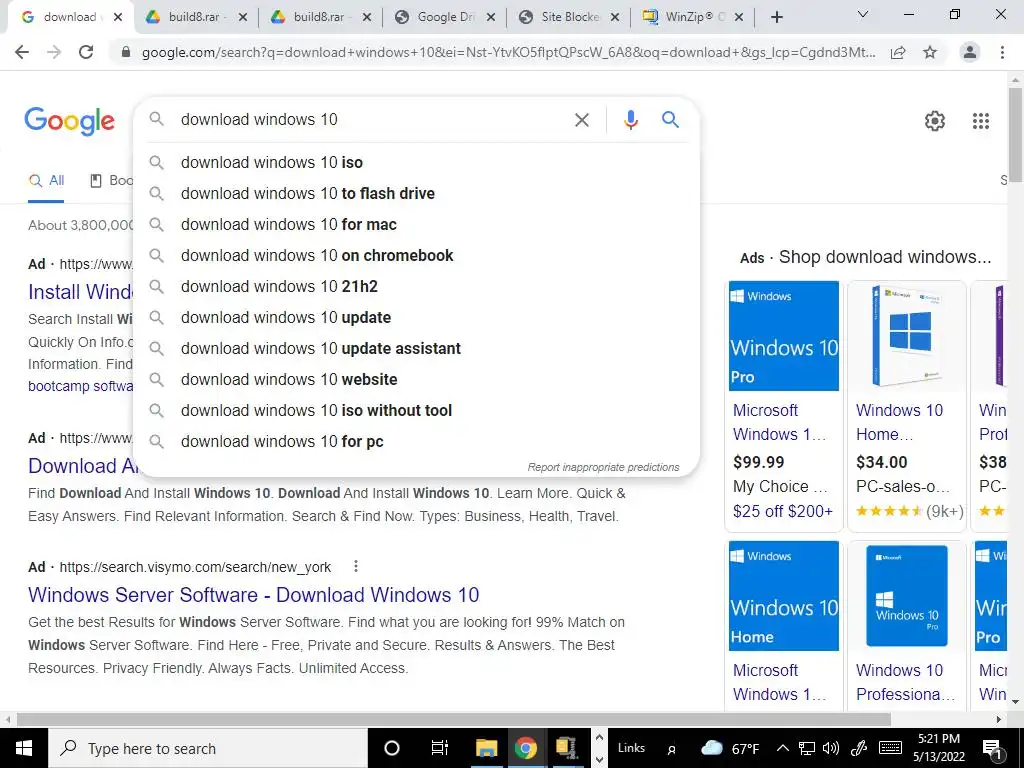This screenshot has width=1024, height=768.
Task: Choose suggestion 'update assistant'
Action: click(x=416, y=349)
